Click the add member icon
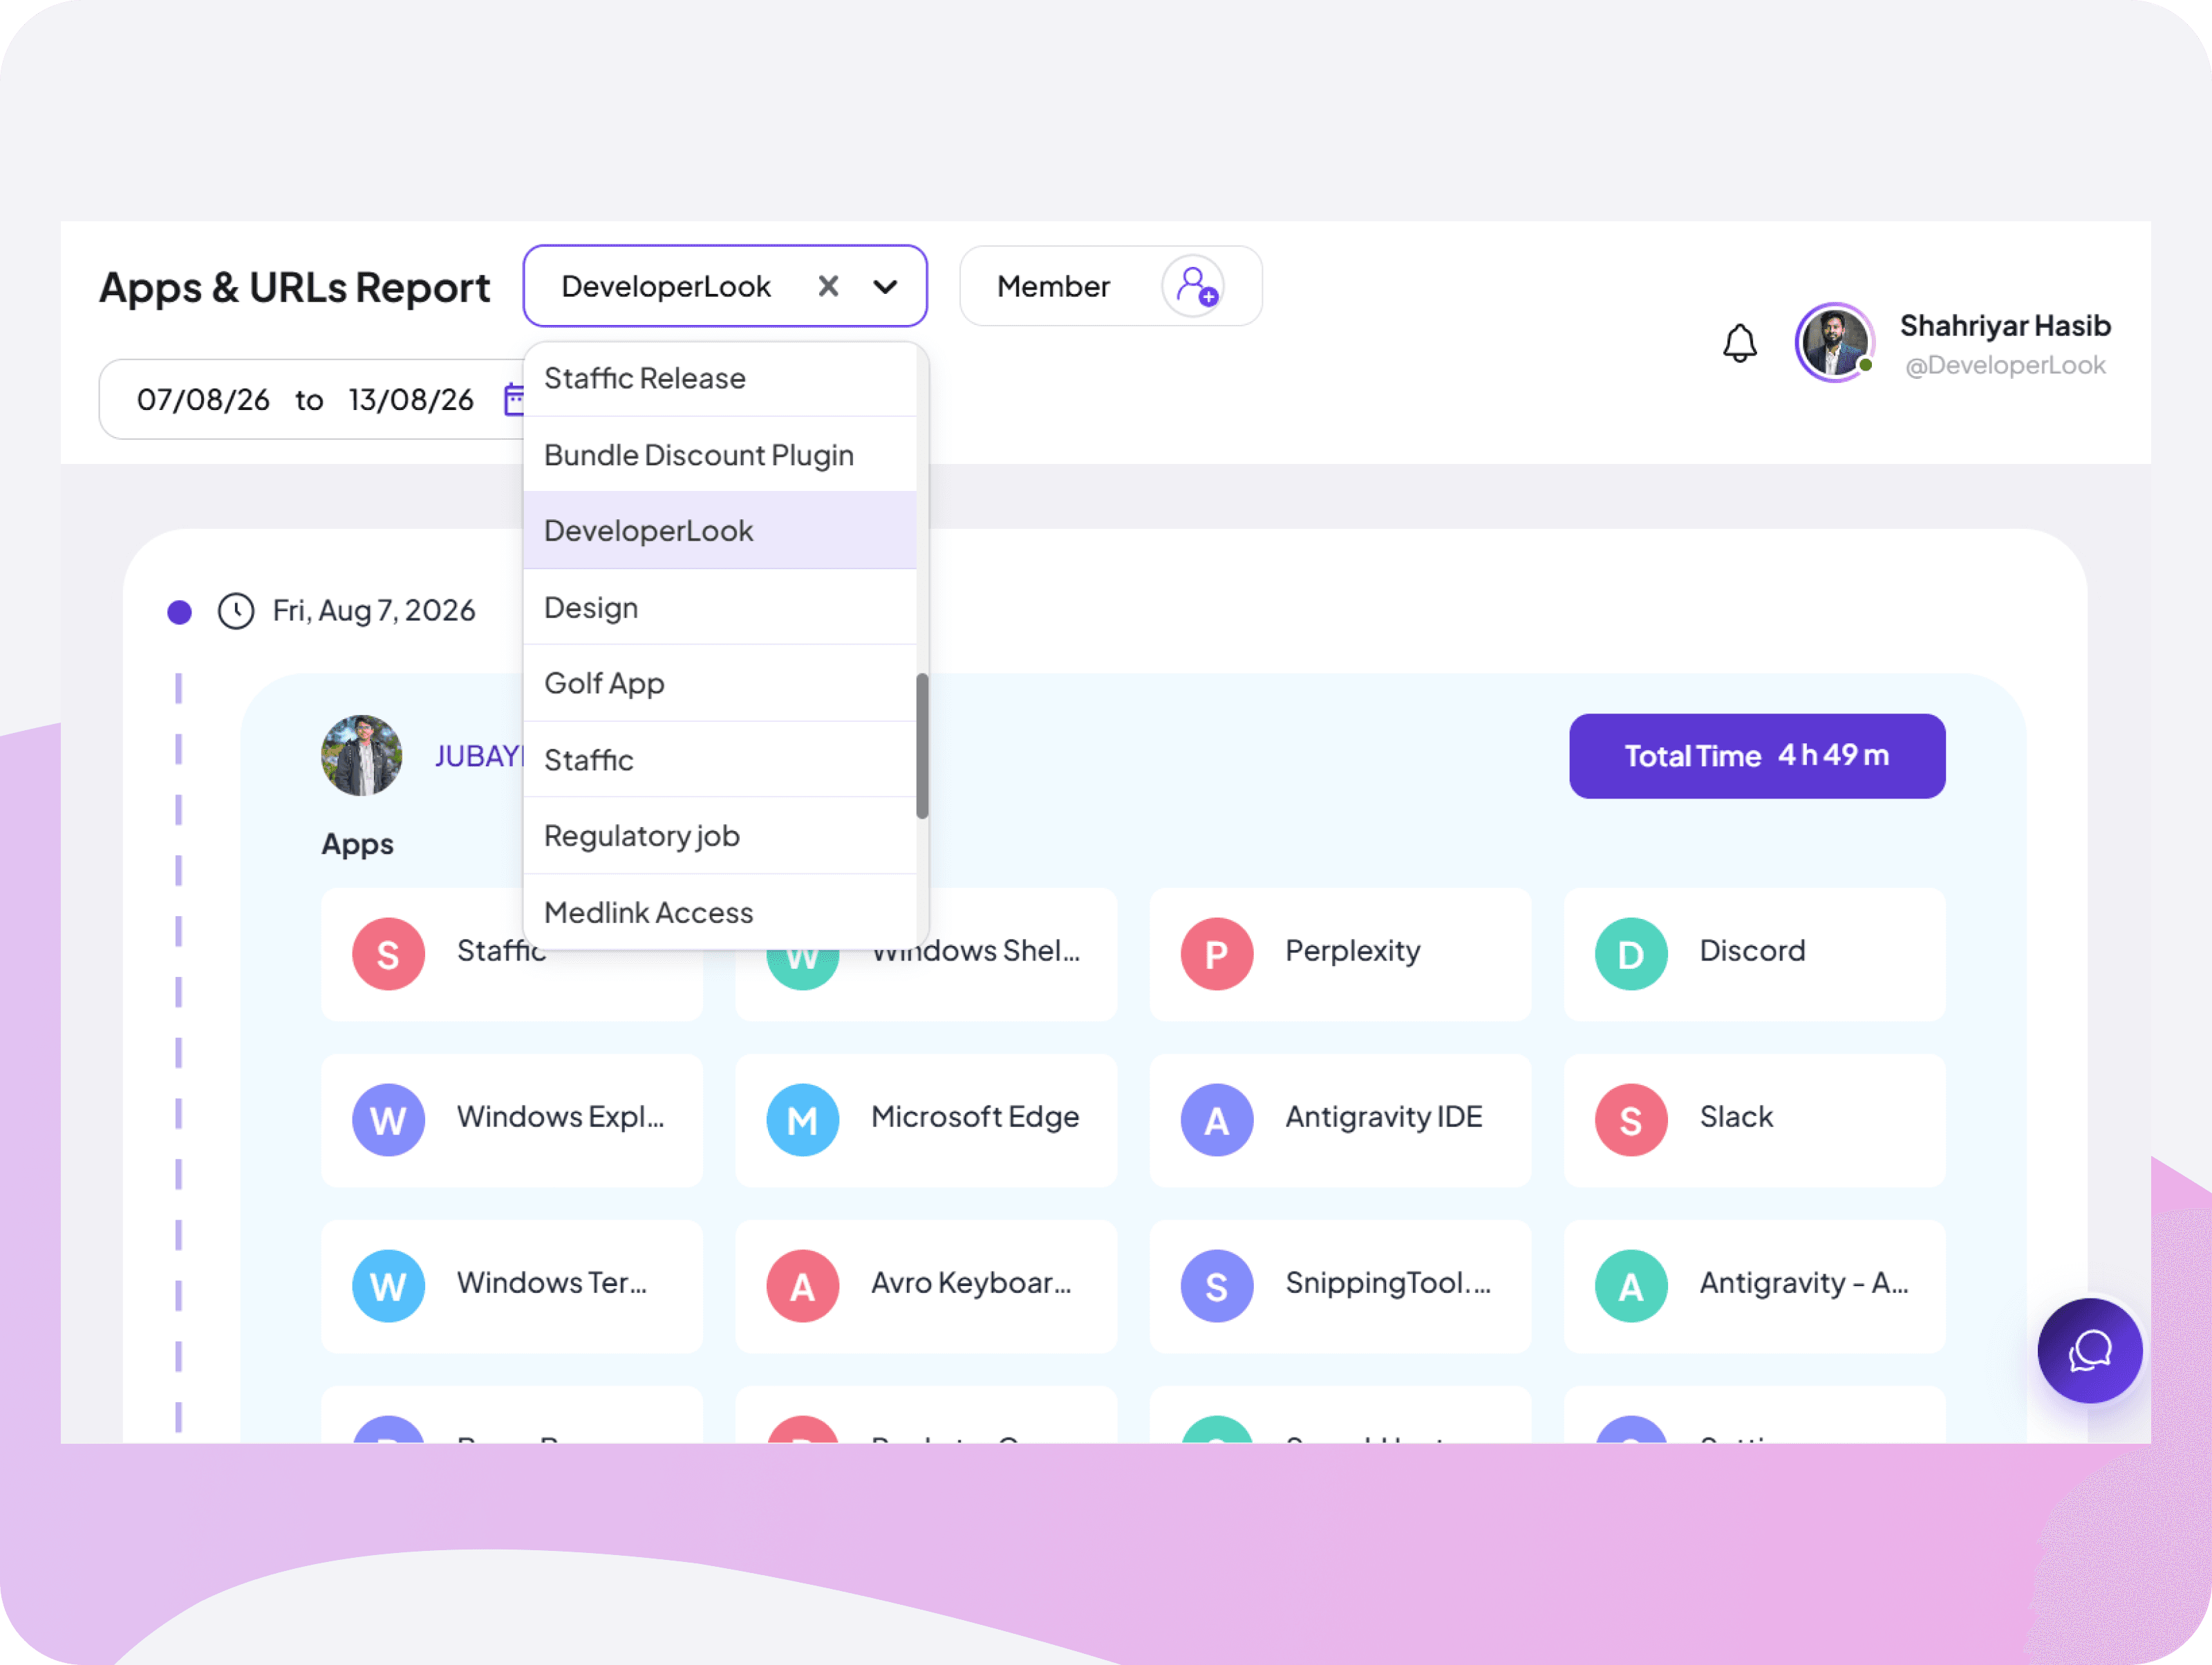The width and height of the screenshot is (2212, 1665). pyautogui.click(x=1194, y=286)
